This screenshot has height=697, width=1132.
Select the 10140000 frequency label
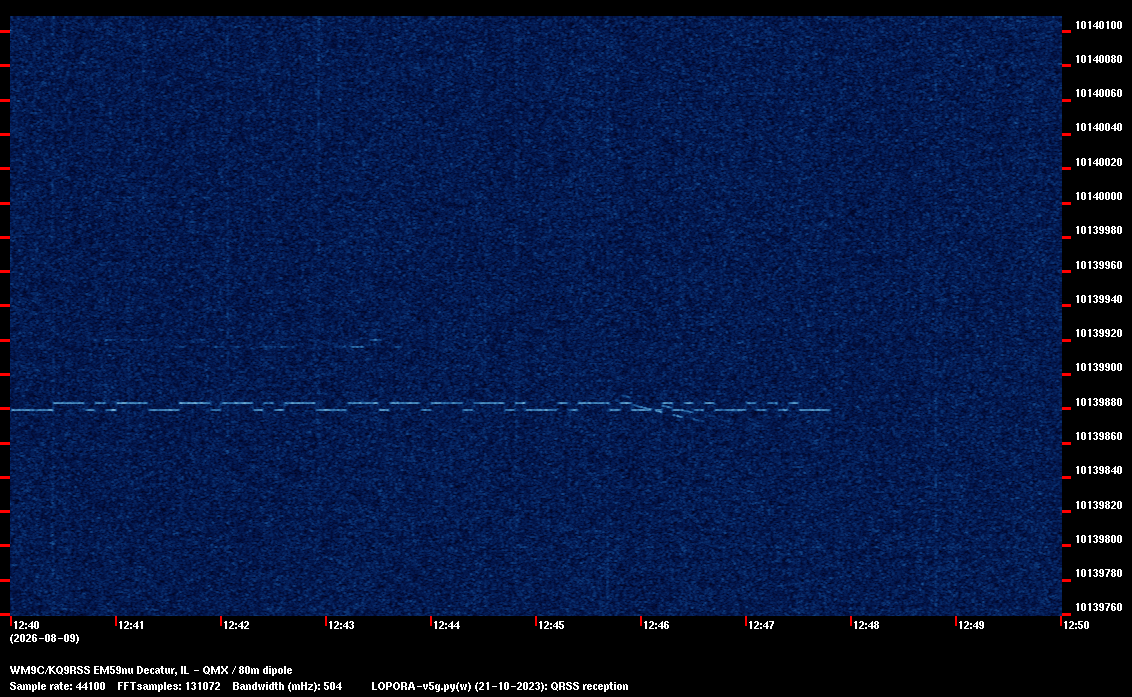(x=1099, y=196)
